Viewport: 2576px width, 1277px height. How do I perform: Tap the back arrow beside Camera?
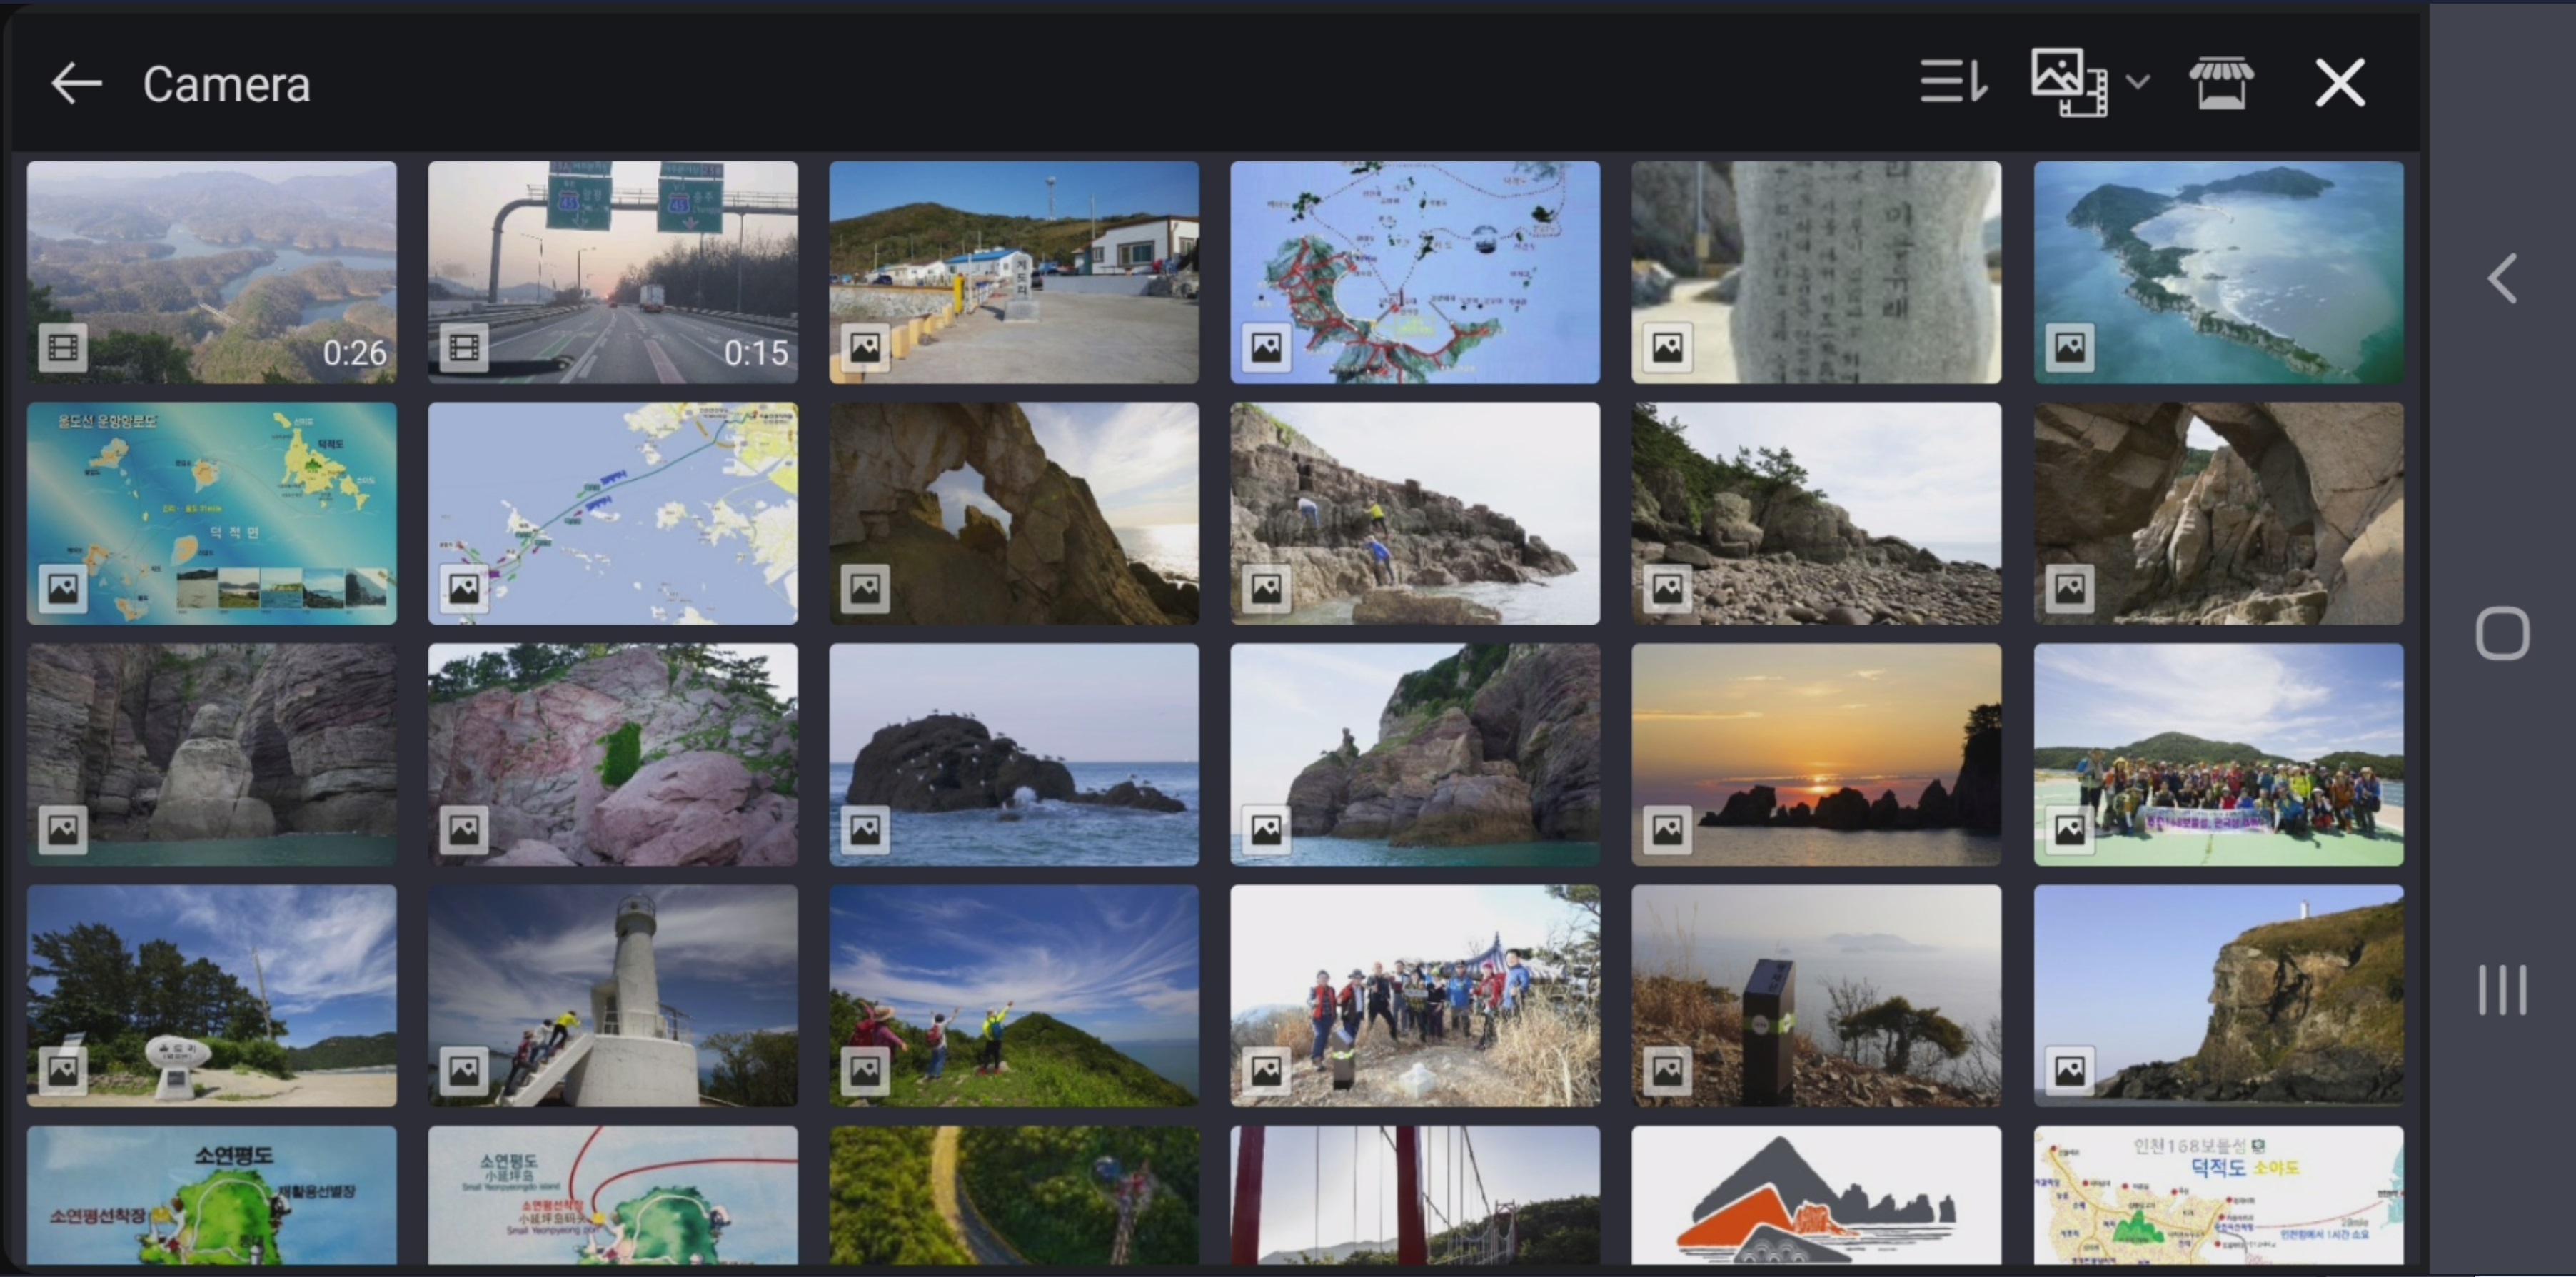[x=77, y=83]
